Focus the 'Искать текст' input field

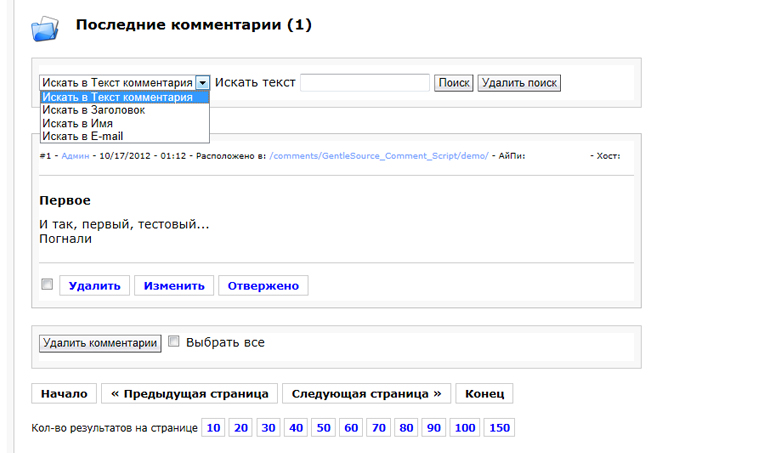[x=365, y=83]
